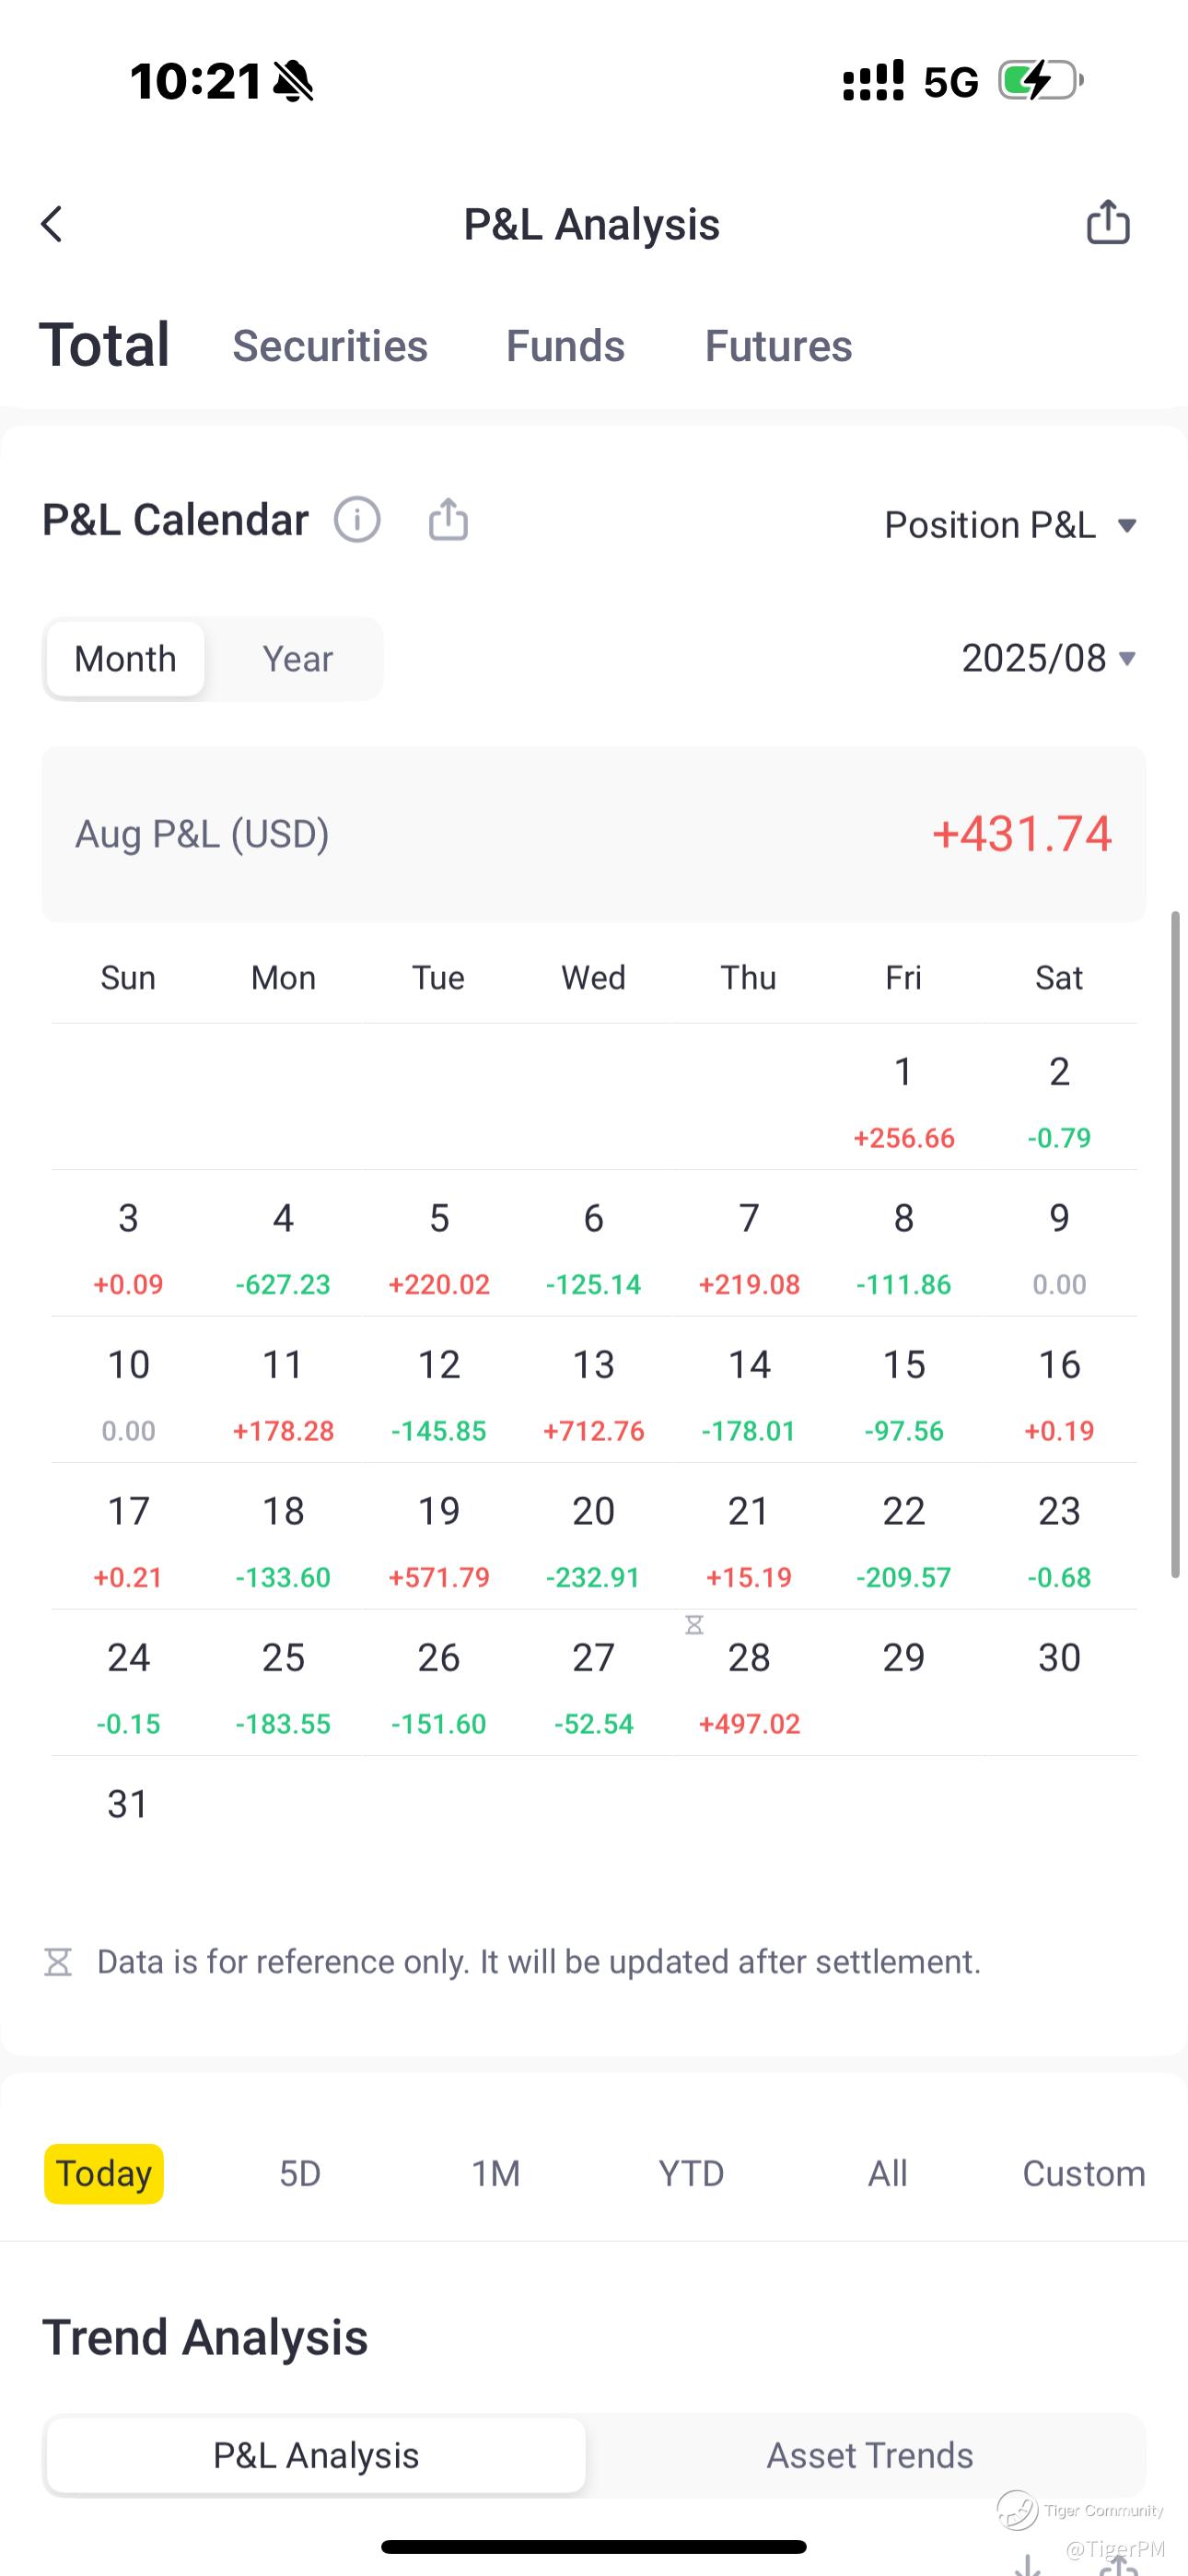Tap the Tiger Community watermark logo
1188x2576 pixels.
click(x=1018, y=2510)
